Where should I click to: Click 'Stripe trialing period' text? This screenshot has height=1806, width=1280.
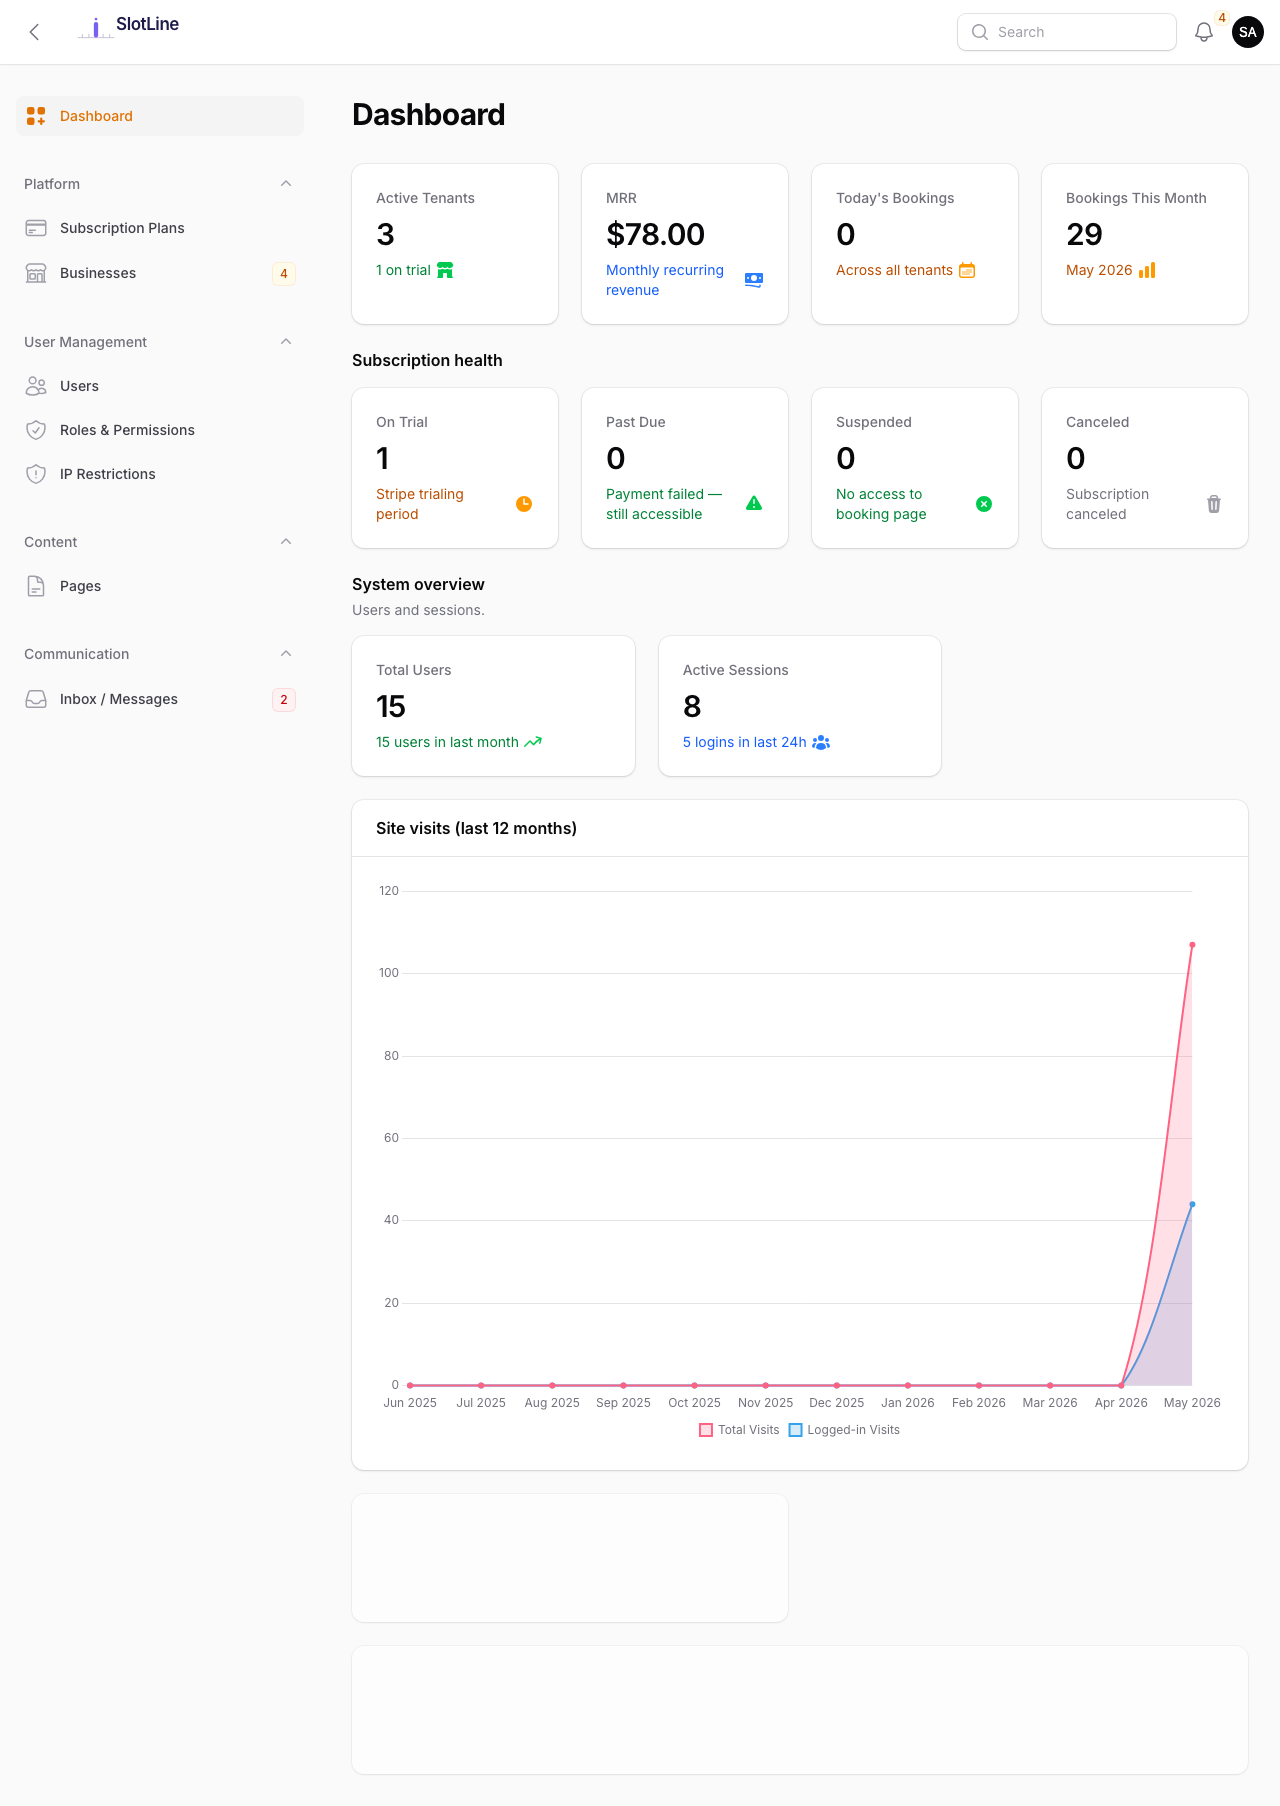(420, 504)
